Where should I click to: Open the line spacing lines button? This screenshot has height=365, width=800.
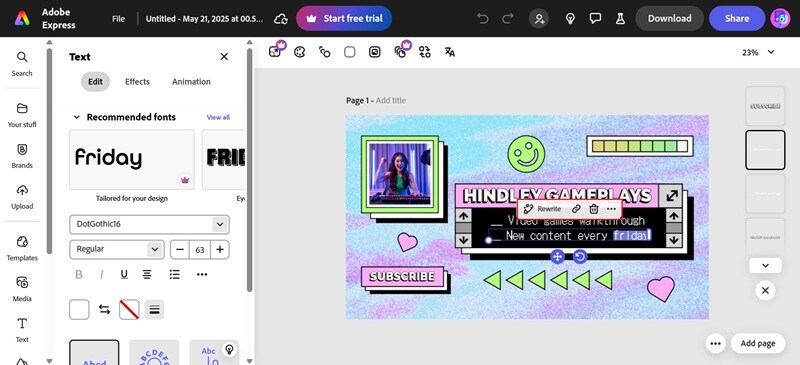click(154, 309)
